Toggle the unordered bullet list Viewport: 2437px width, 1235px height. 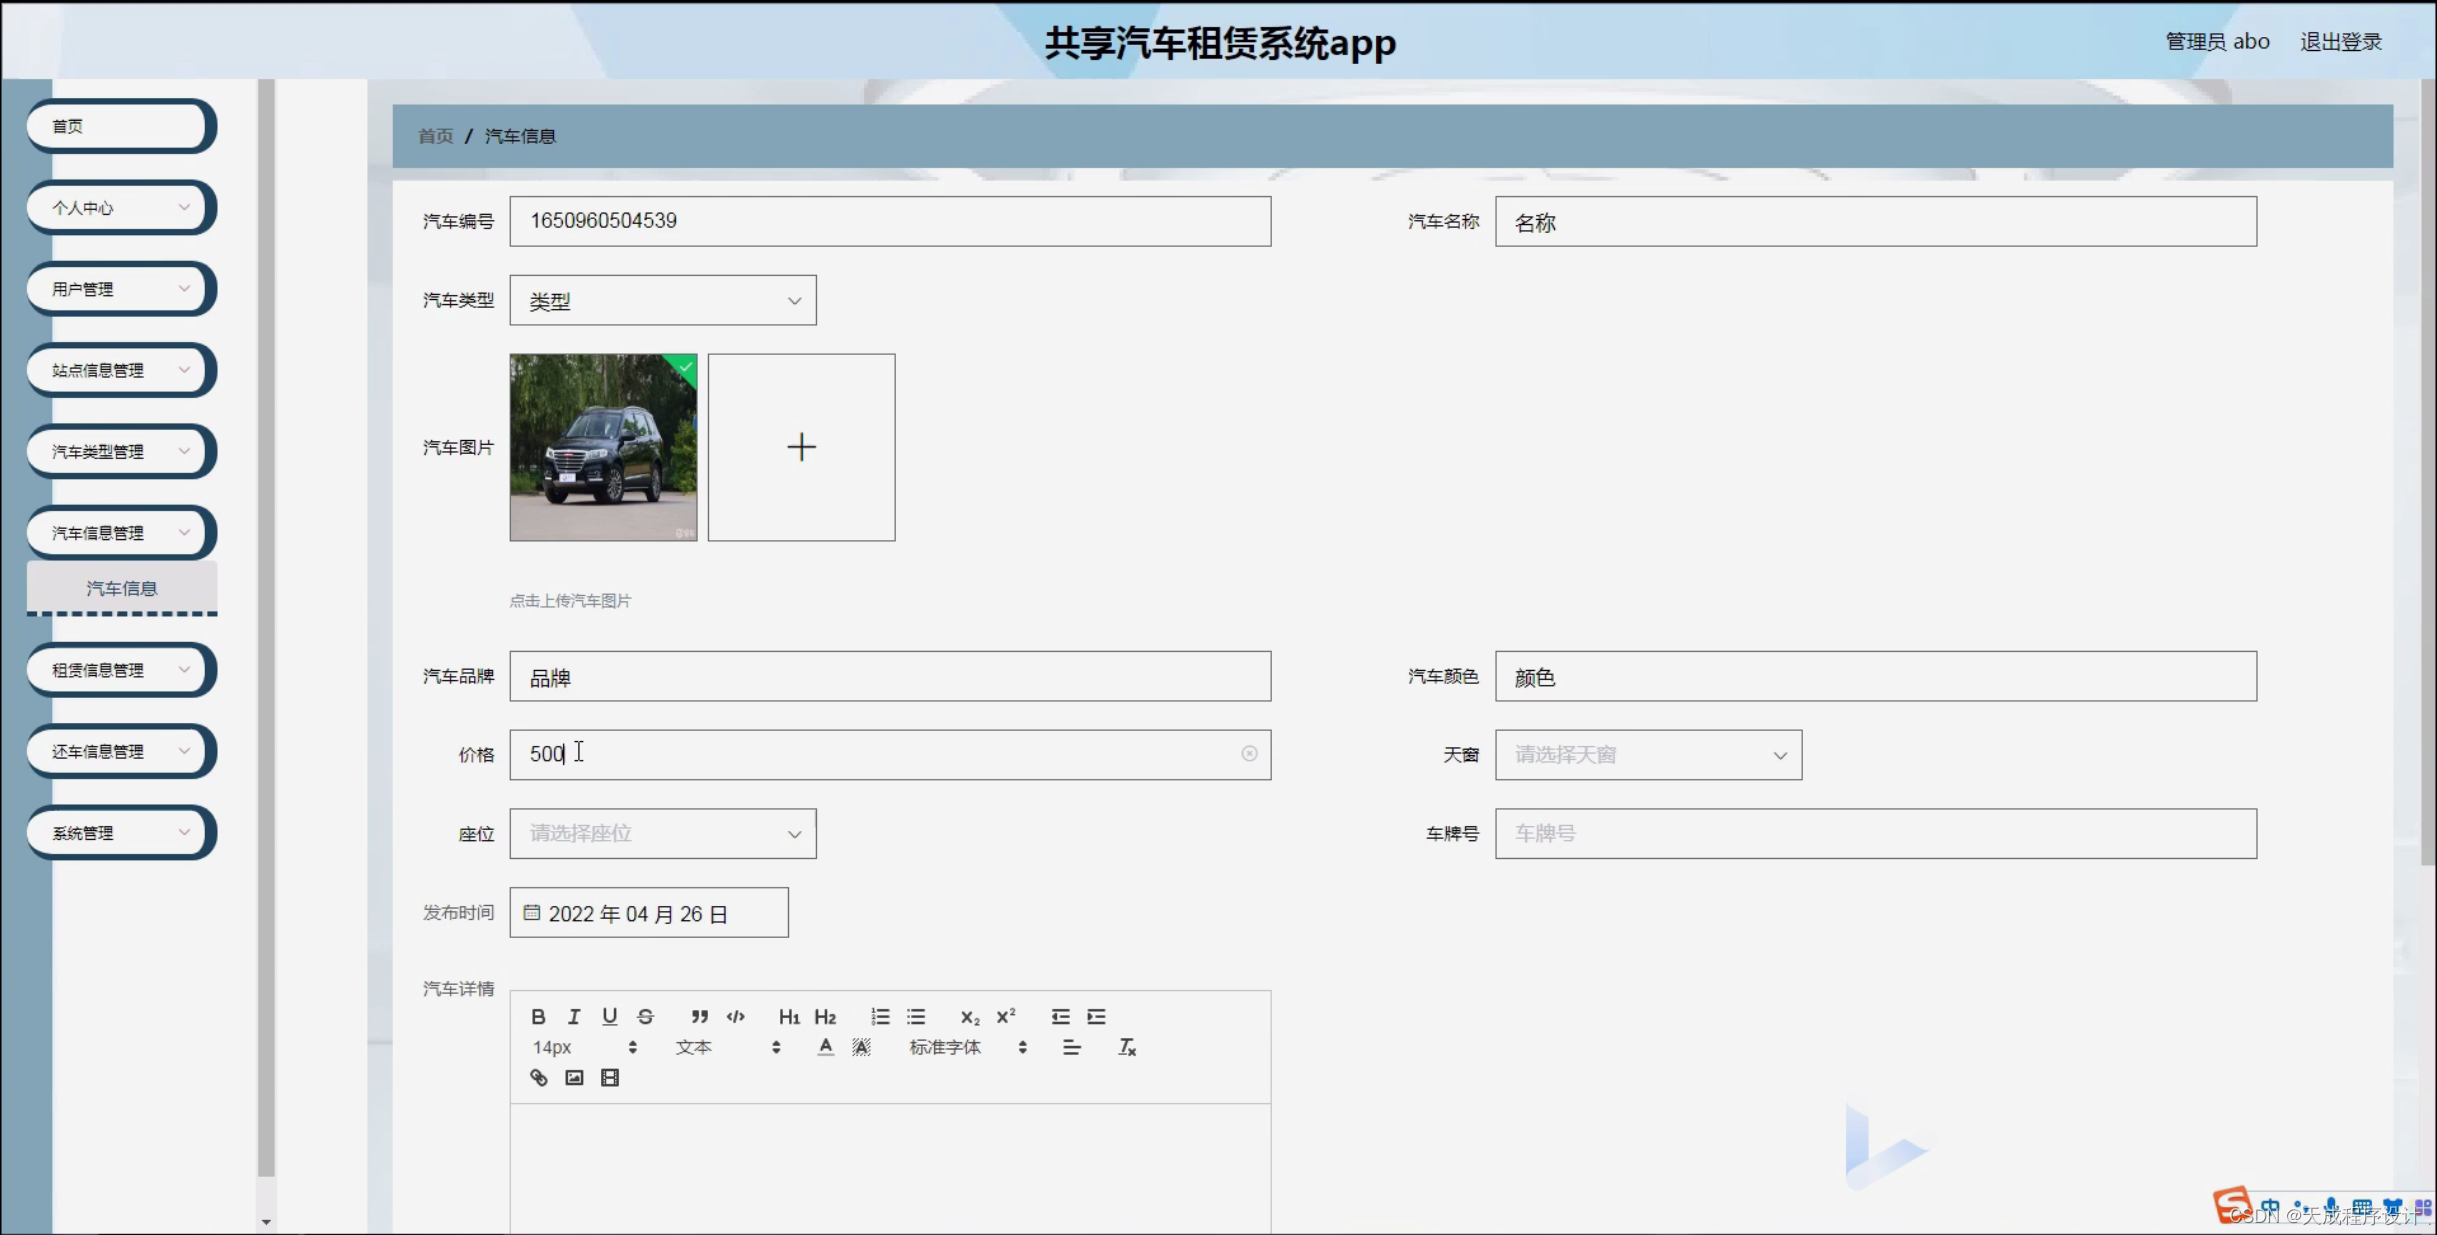(915, 1016)
